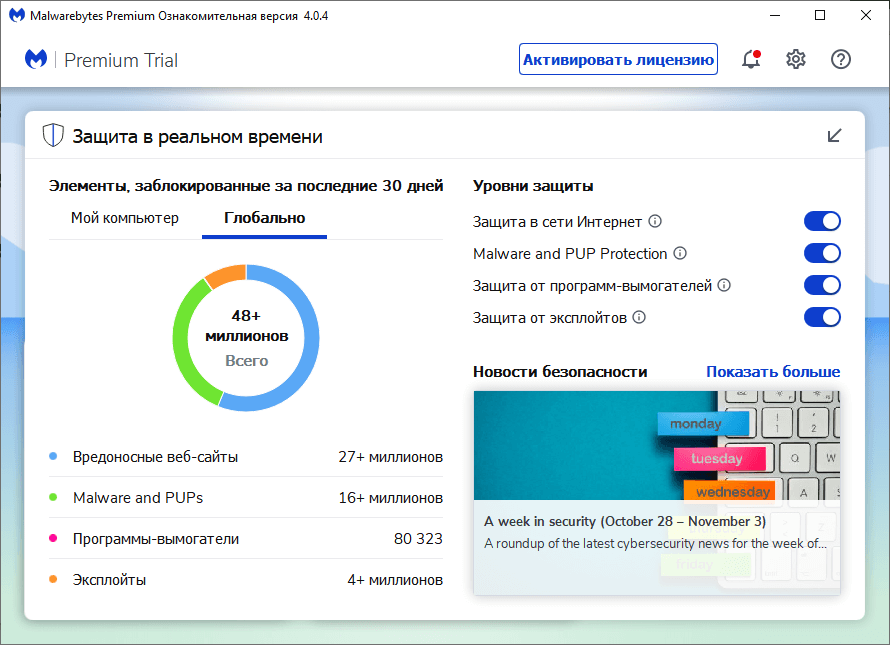Open the help question mark icon

[x=841, y=59]
